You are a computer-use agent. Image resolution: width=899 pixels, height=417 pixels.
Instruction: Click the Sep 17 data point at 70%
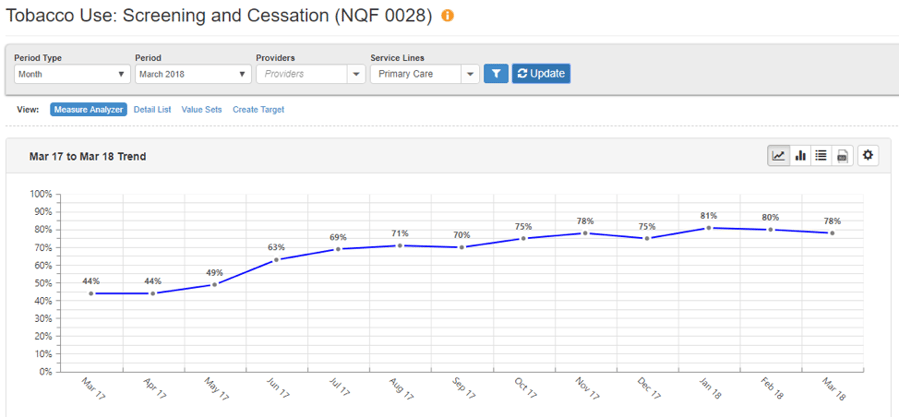(462, 247)
